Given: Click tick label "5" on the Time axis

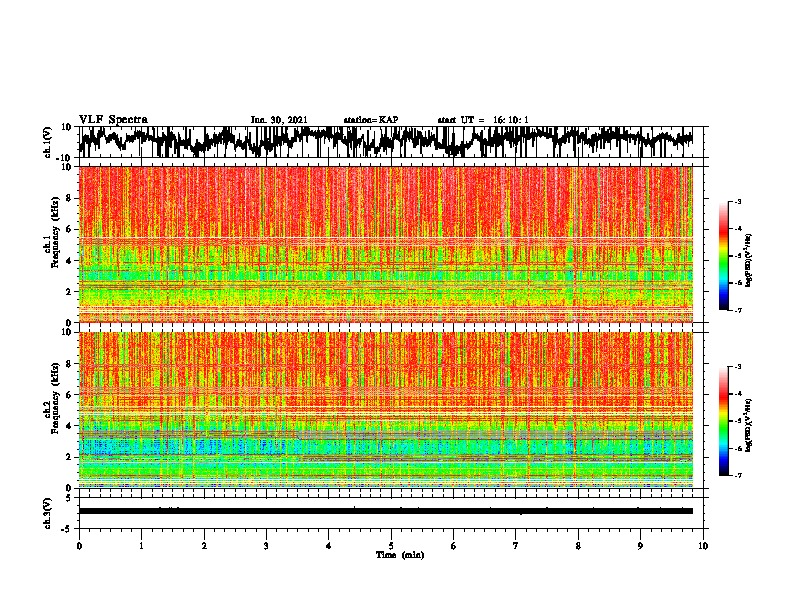Looking at the screenshot, I should click(x=391, y=546).
